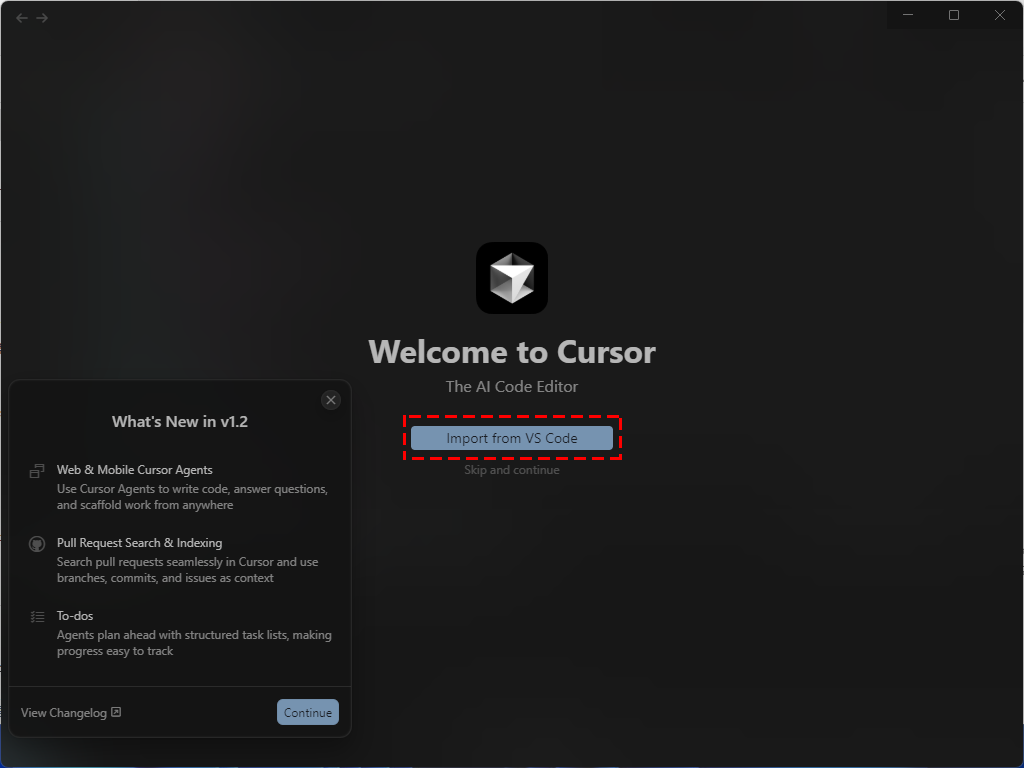Click the 'Use Cursor Agents to write code' description
The height and width of the screenshot is (768, 1024).
tap(192, 497)
